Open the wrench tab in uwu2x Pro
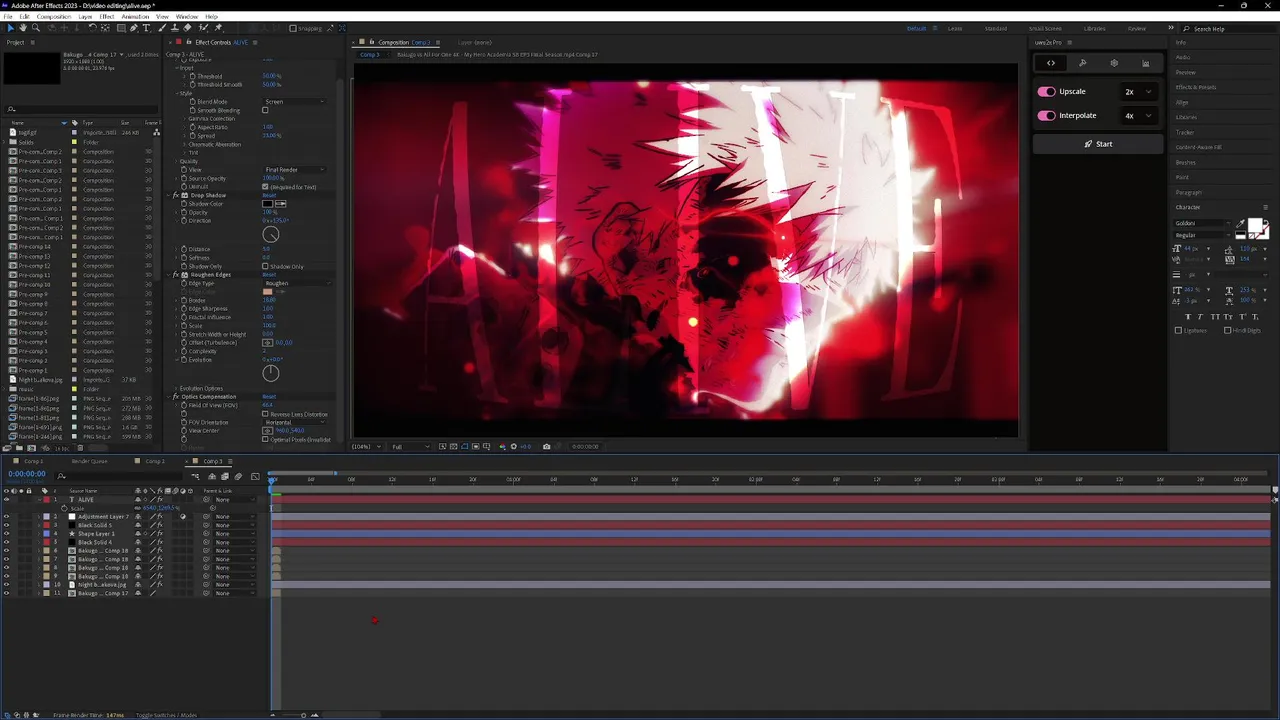The image size is (1280, 720). point(1082,63)
